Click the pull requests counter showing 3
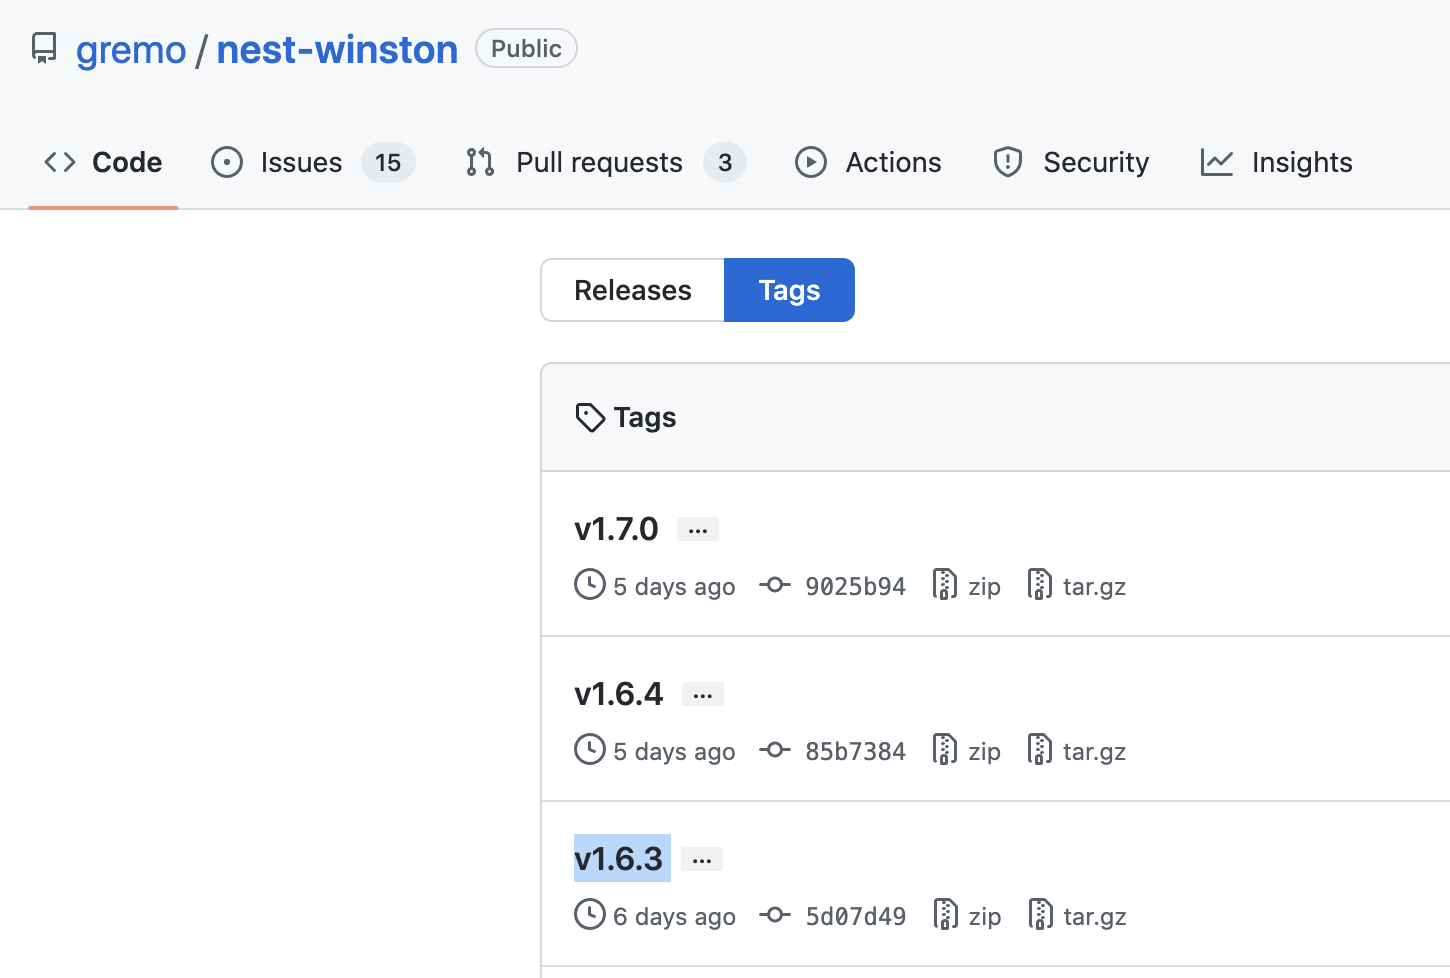 [x=725, y=162]
